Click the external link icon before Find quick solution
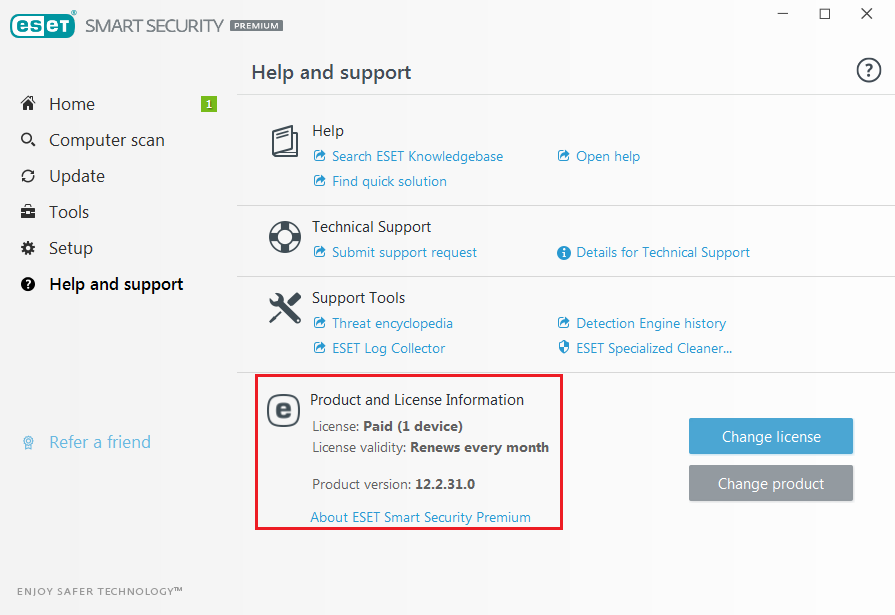 pos(320,181)
